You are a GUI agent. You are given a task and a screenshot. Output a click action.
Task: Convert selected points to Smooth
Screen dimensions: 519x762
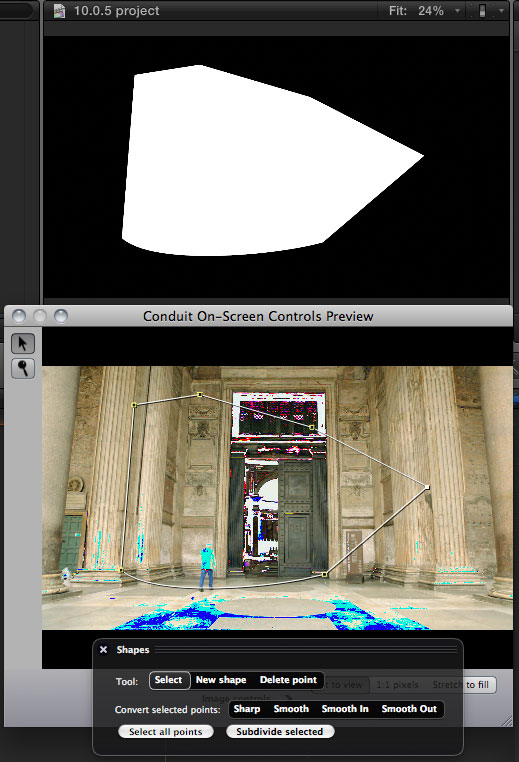tap(291, 709)
